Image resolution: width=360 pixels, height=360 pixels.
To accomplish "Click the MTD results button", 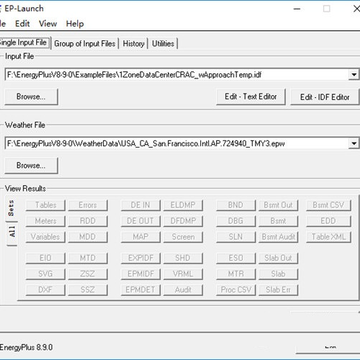I will pos(88,258).
